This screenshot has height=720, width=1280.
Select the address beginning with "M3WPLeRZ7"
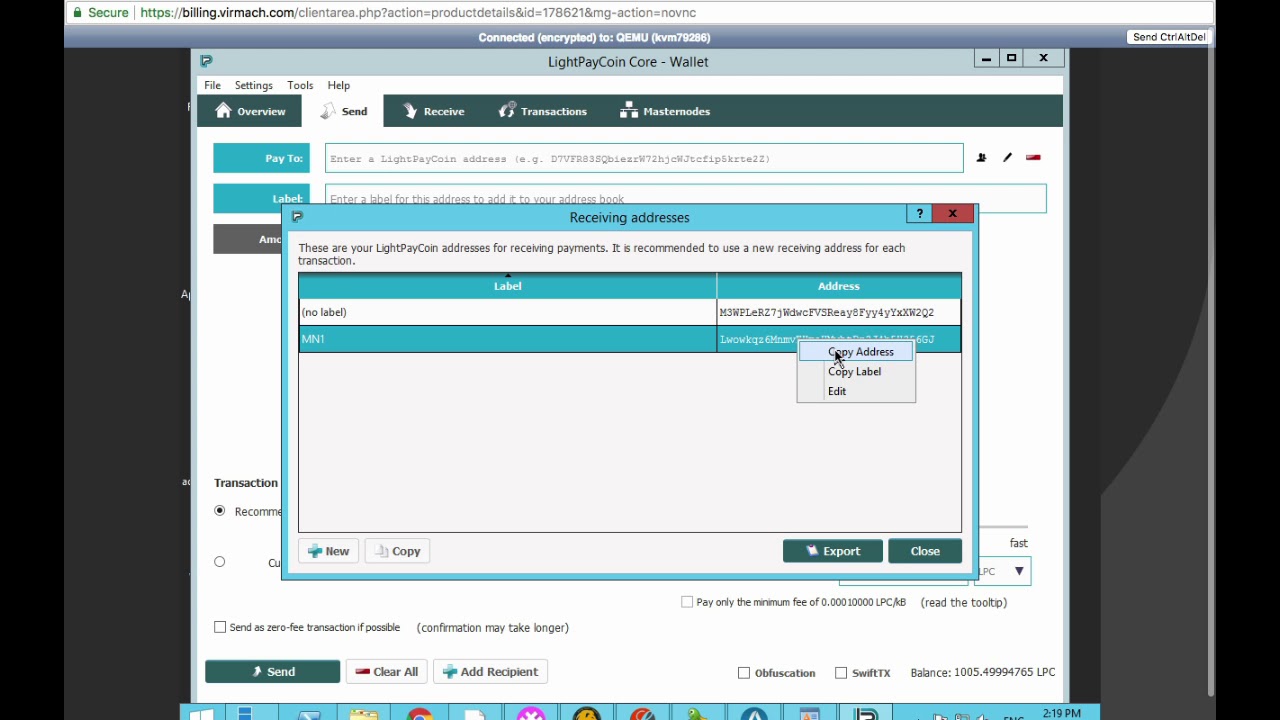click(827, 312)
